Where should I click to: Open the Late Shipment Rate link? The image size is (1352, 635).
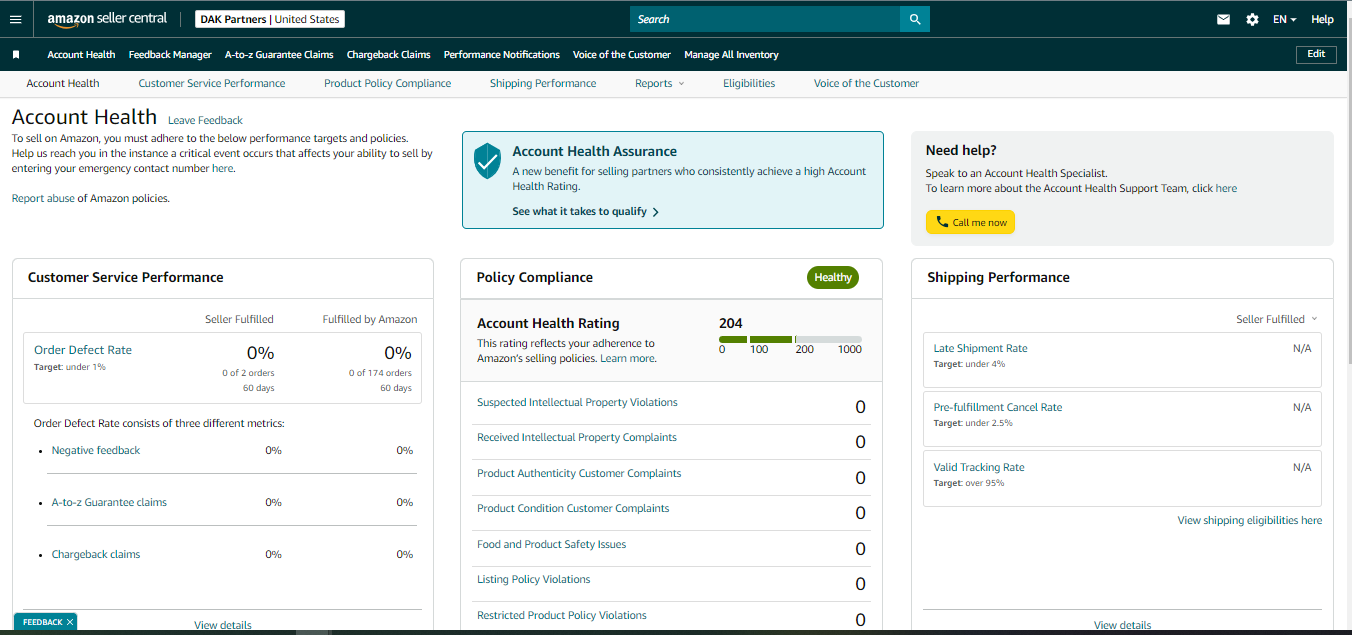[980, 349]
